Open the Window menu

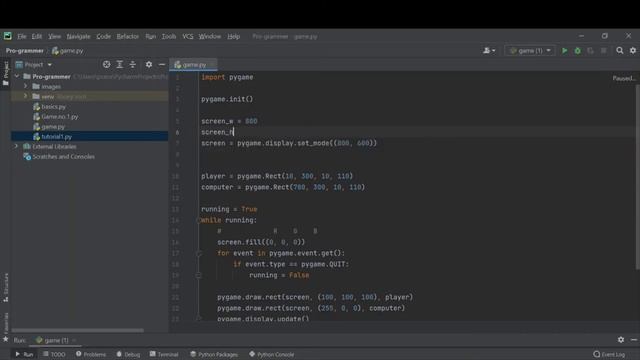coord(210,36)
